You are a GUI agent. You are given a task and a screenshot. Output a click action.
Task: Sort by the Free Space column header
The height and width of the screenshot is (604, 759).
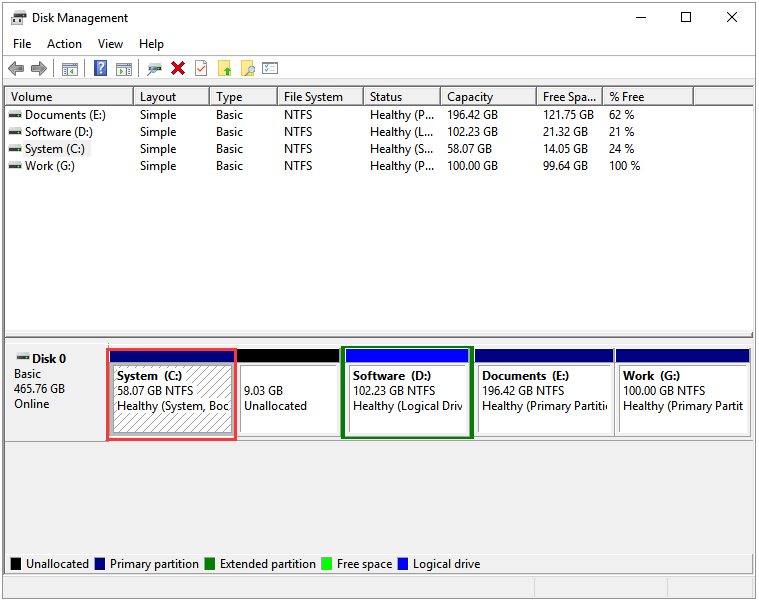coord(569,97)
